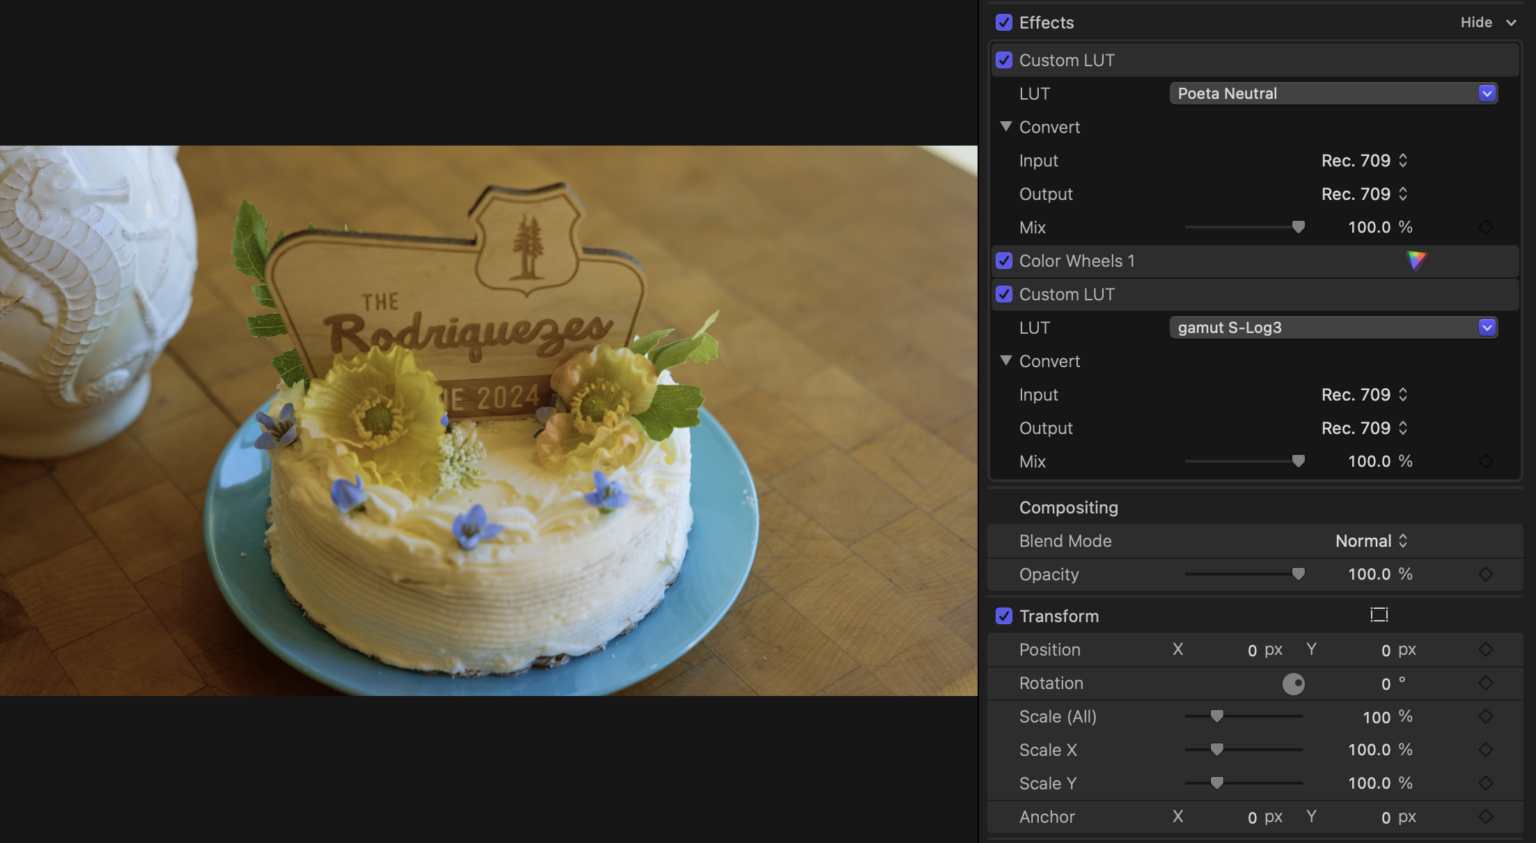Screen dimensions: 1536x843
Task: Click the Position keyframe diamond
Action: click(1485, 649)
